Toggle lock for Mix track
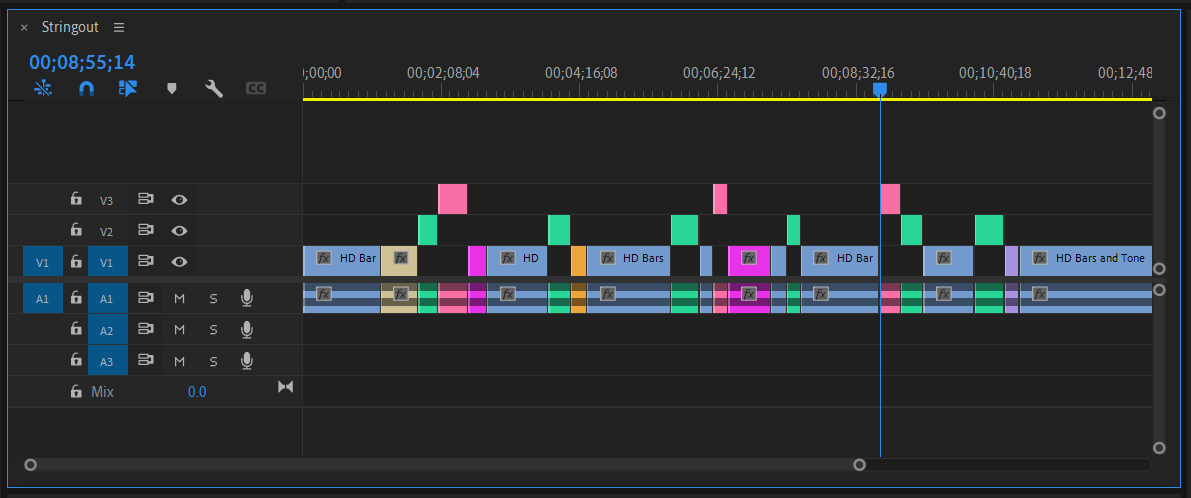1191x498 pixels. [x=76, y=392]
